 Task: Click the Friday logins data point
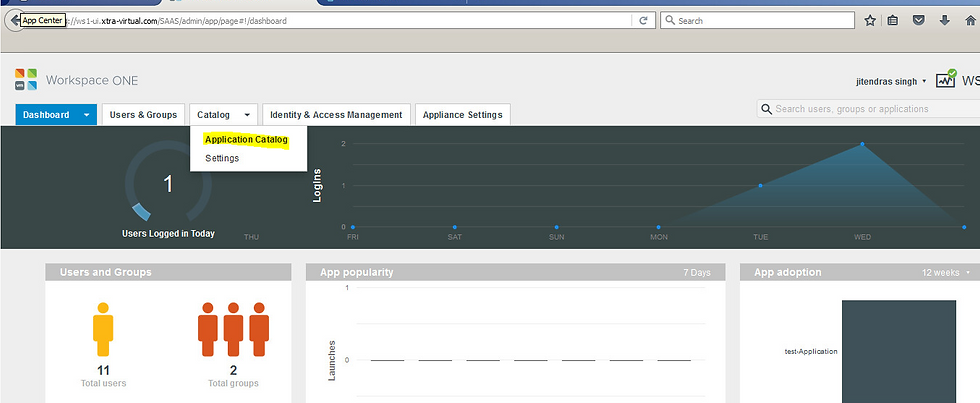click(x=352, y=227)
